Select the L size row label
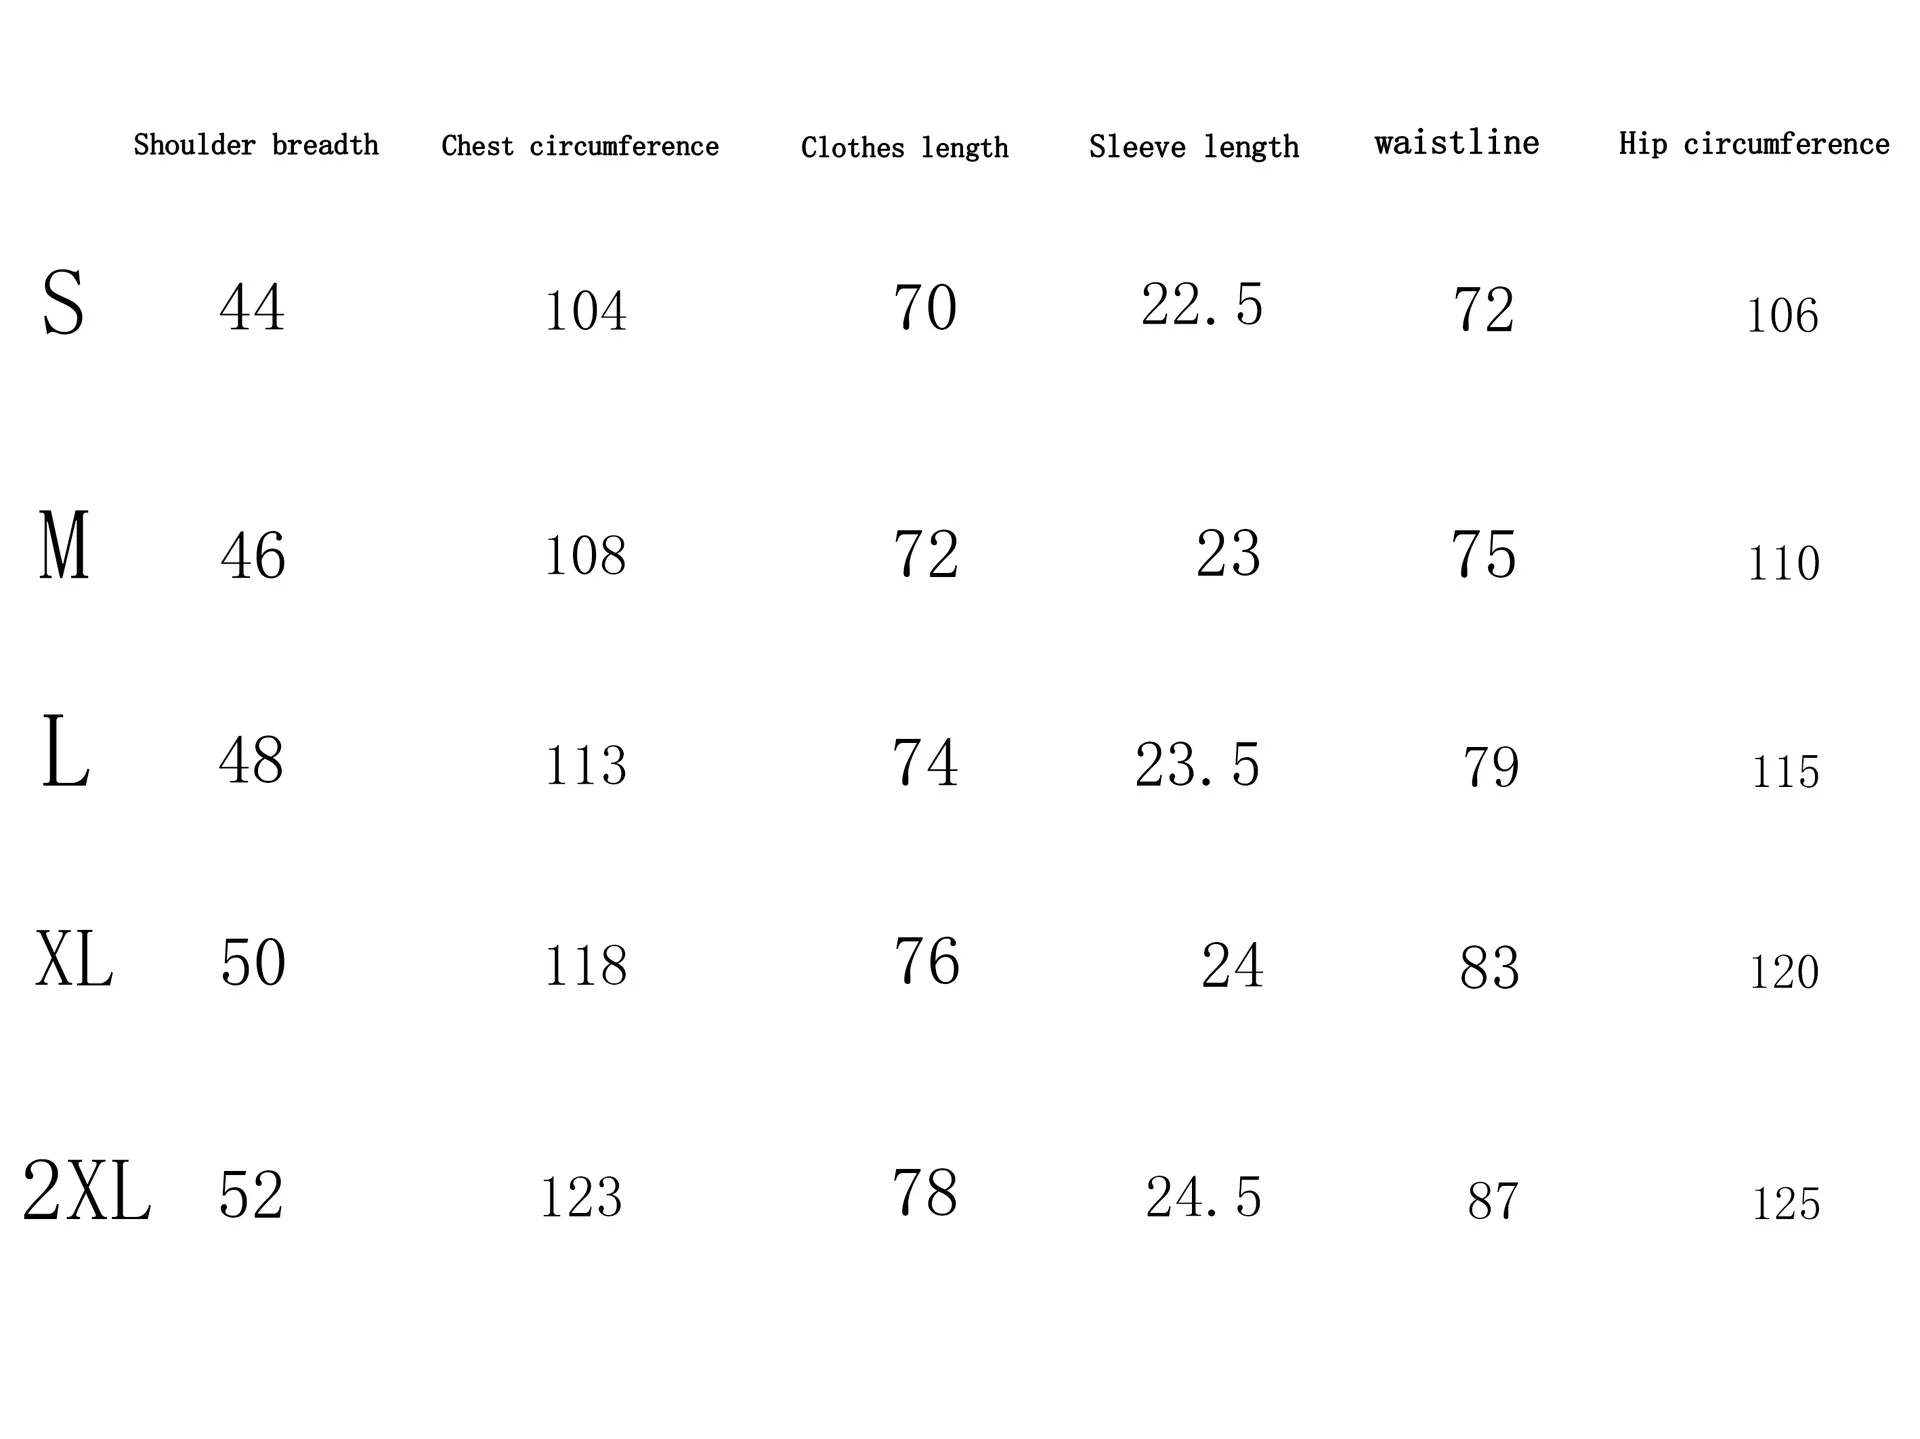 pos(66,752)
